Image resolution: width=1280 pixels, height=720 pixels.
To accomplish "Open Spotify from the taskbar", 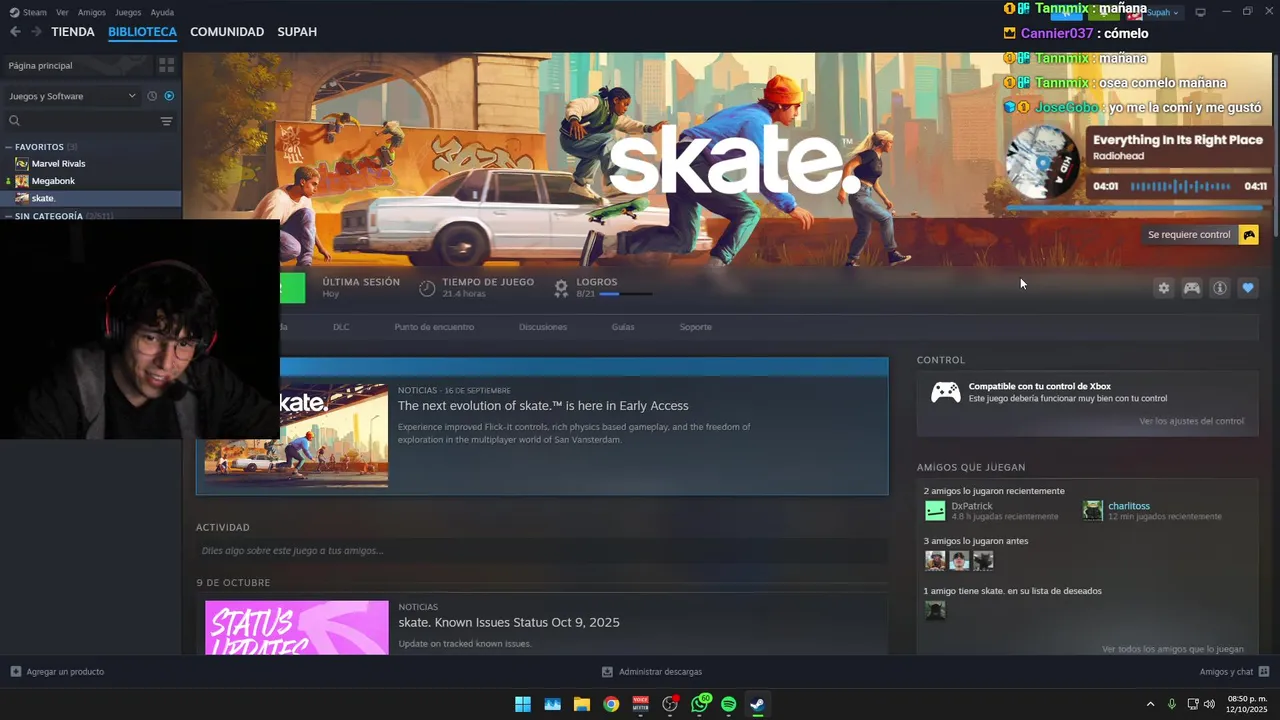I will (728, 704).
